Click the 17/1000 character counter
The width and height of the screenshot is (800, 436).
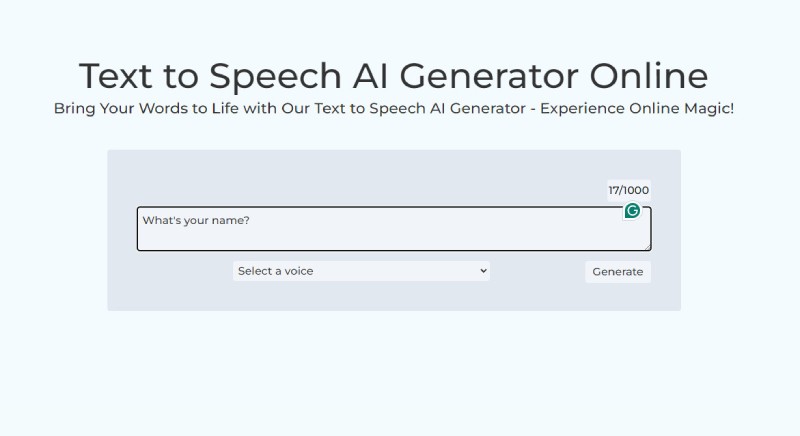coord(628,190)
